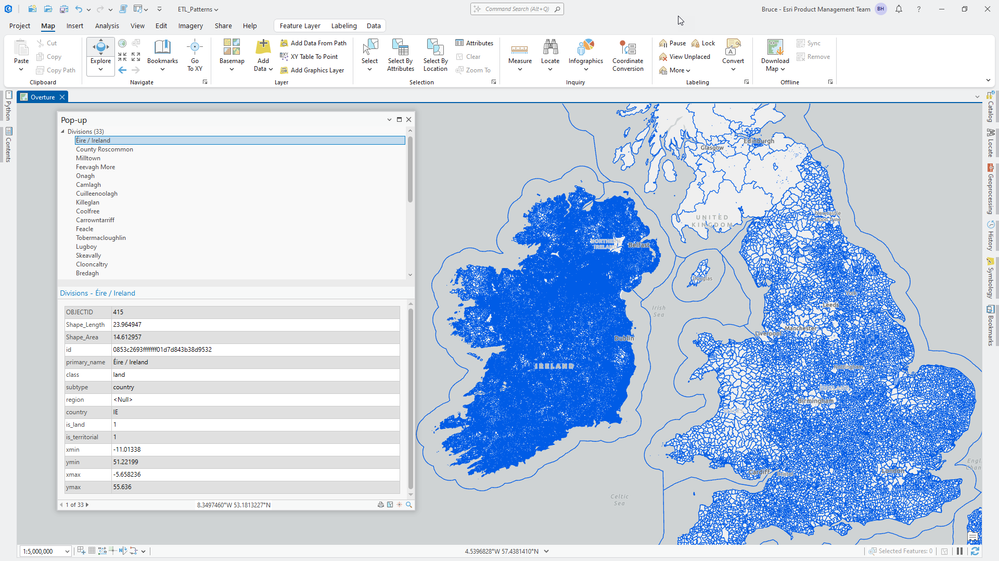Open Select By Attributes

click(400, 53)
